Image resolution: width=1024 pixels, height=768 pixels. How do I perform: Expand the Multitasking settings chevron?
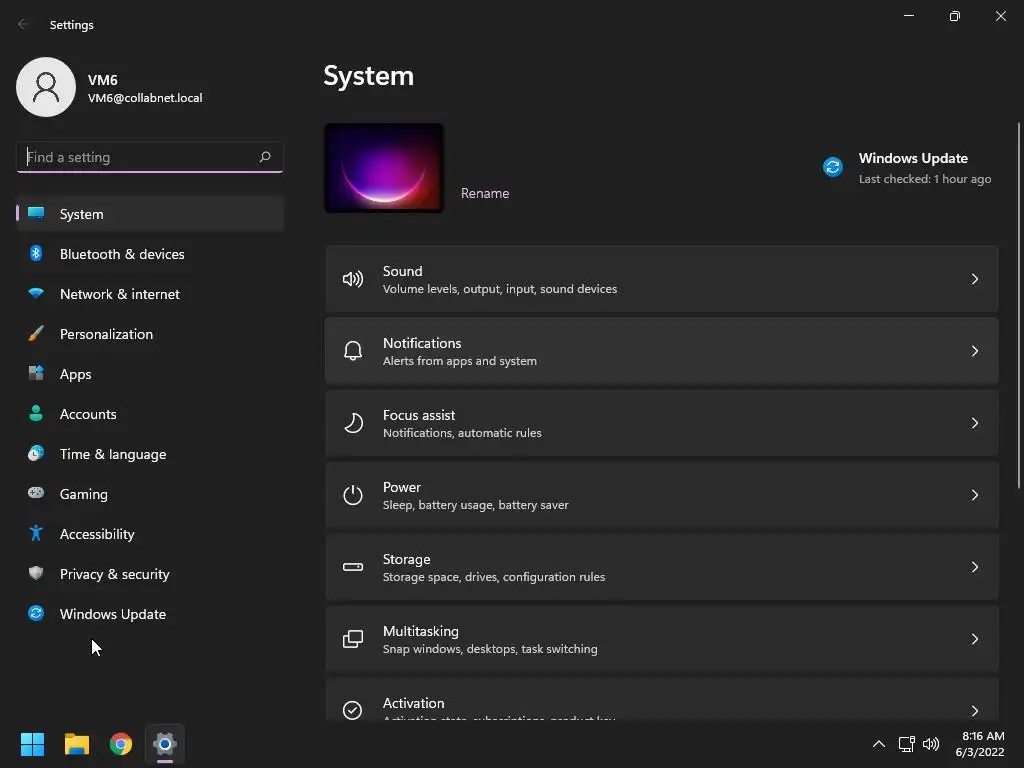(x=974, y=639)
